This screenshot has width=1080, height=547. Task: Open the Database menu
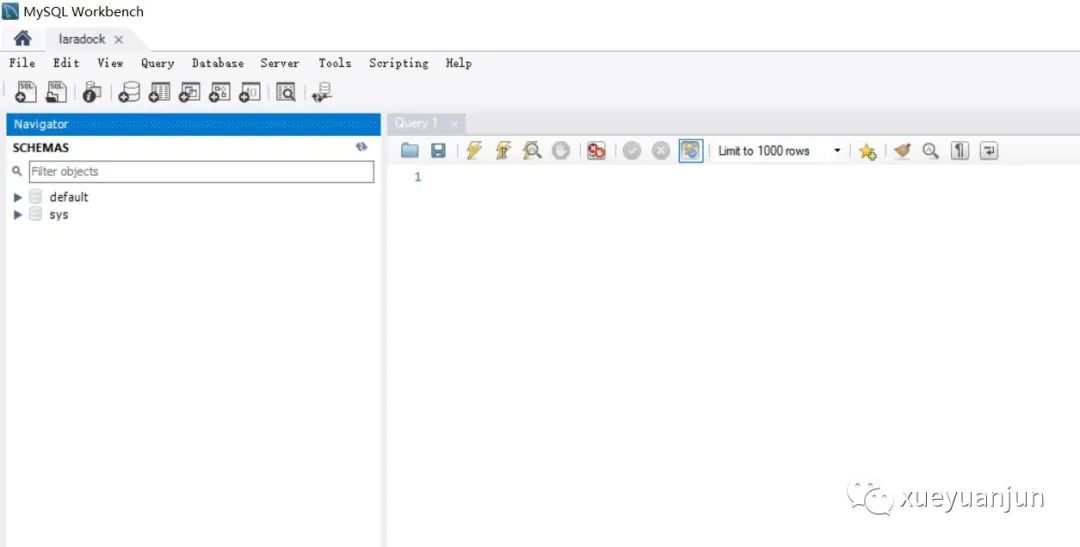click(218, 63)
